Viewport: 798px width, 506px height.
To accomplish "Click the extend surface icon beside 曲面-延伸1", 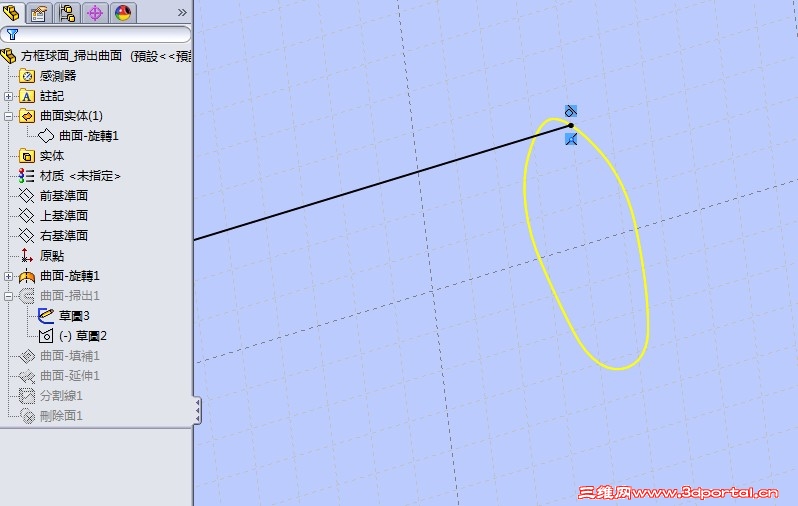I will pos(26,376).
